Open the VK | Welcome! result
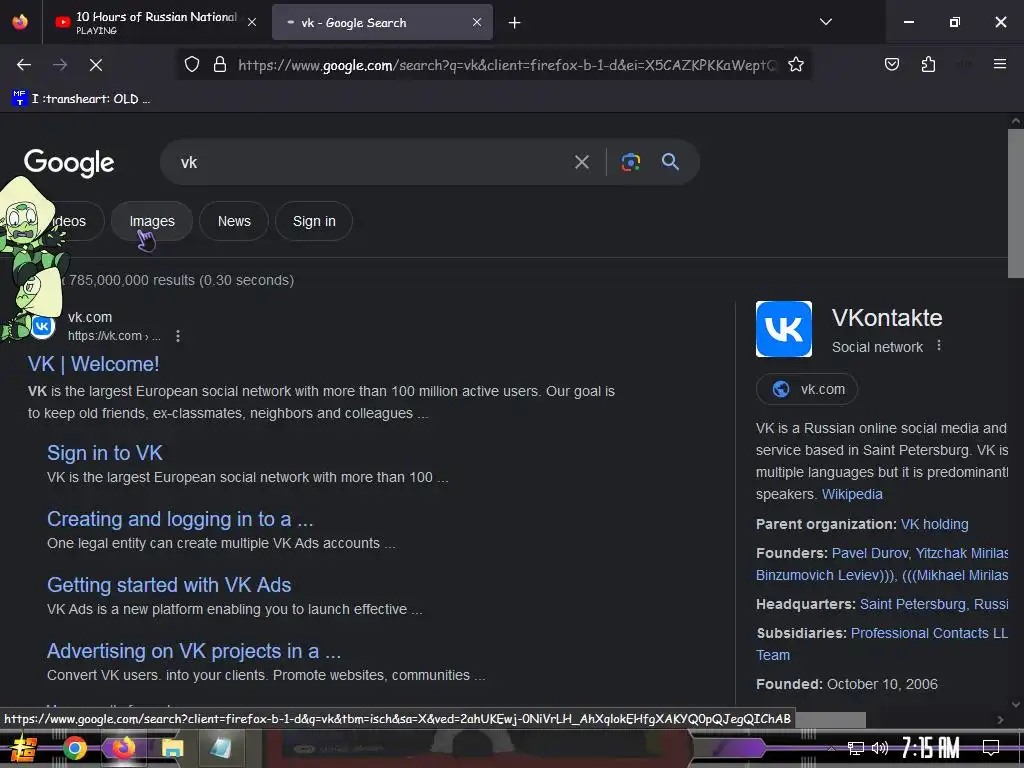 tap(93, 364)
